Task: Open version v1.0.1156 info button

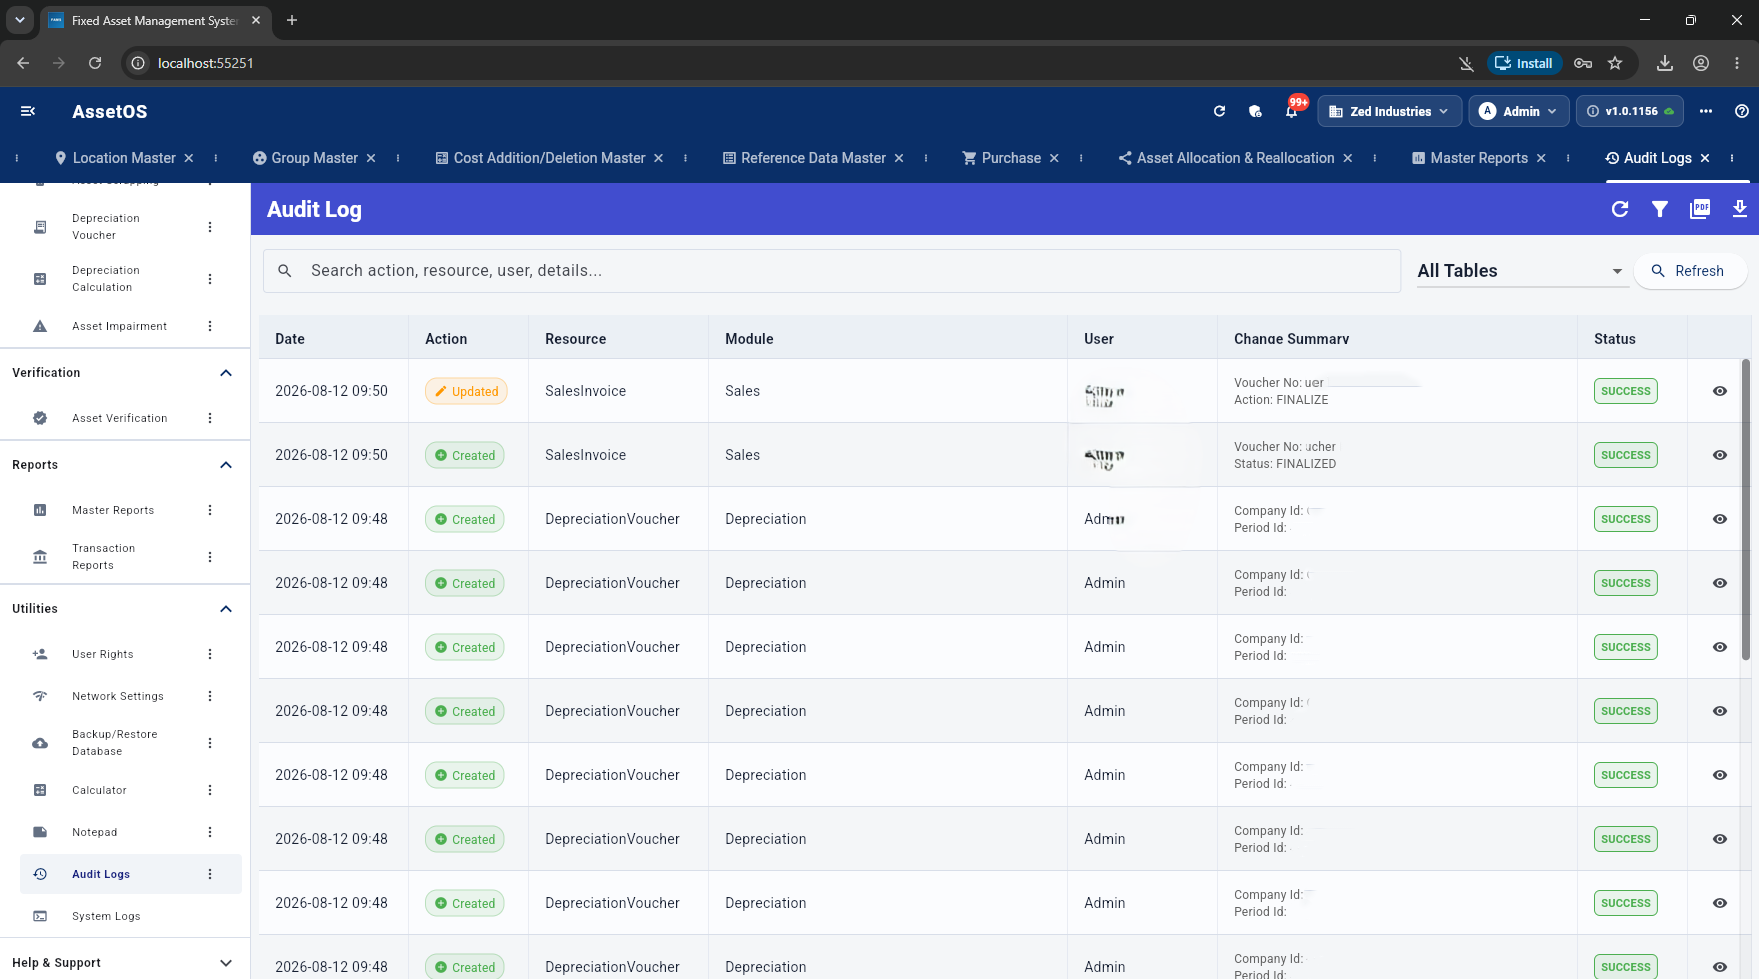Action: pyautogui.click(x=1630, y=111)
